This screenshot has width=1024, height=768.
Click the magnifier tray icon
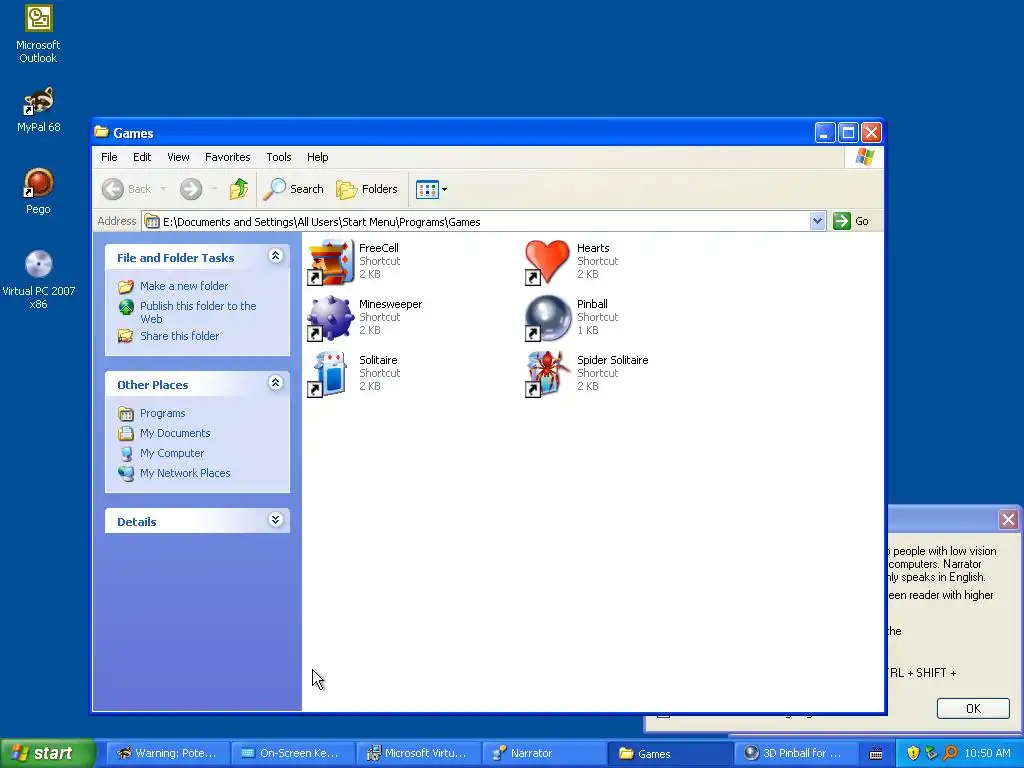pos(950,753)
